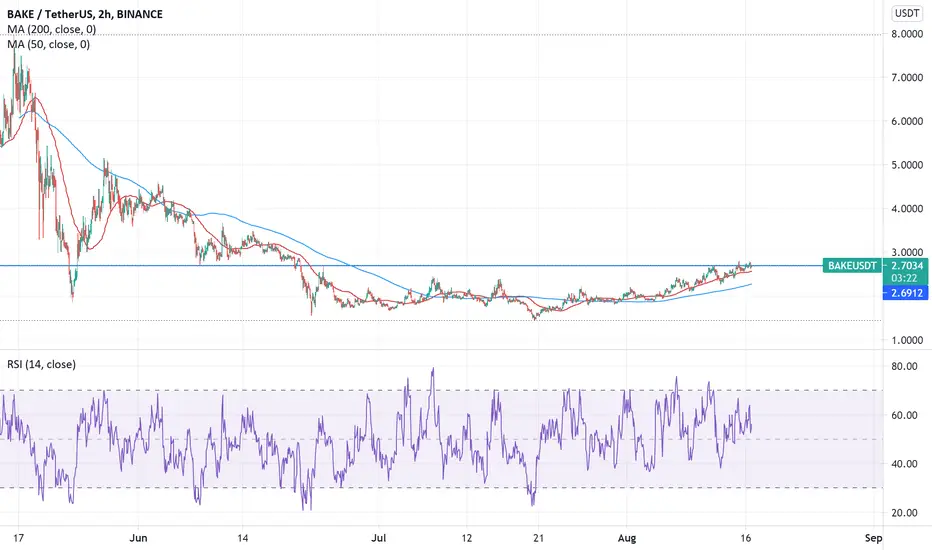Click the Jun date on time axis
The image size is (932, 550).
[138, 538]
